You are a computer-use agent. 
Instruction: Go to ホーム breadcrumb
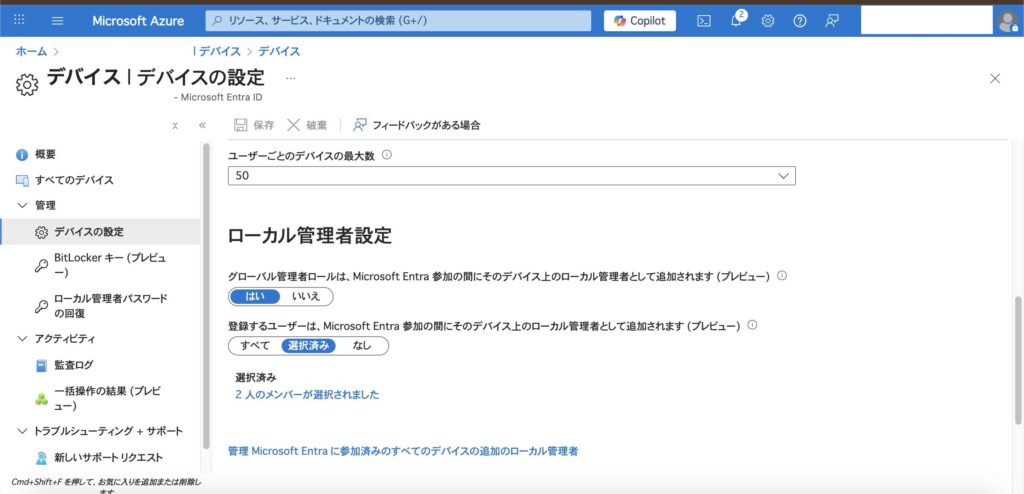pos(31,52)
